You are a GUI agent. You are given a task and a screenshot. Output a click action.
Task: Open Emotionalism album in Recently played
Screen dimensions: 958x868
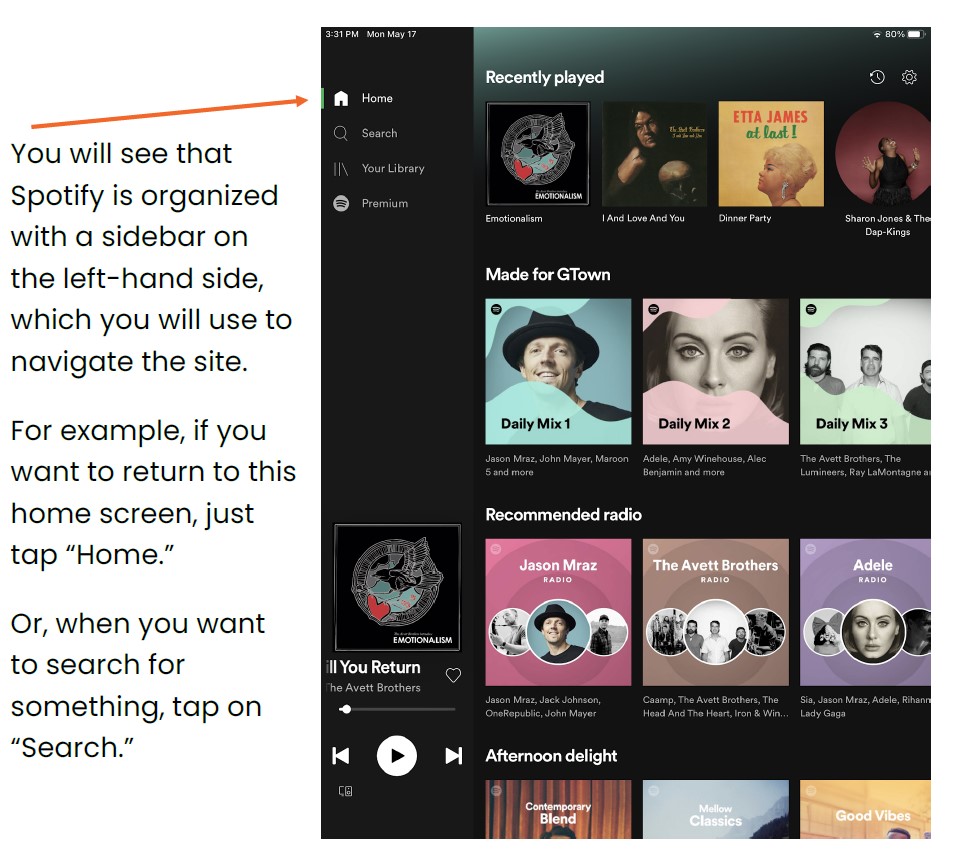point(538,154)
